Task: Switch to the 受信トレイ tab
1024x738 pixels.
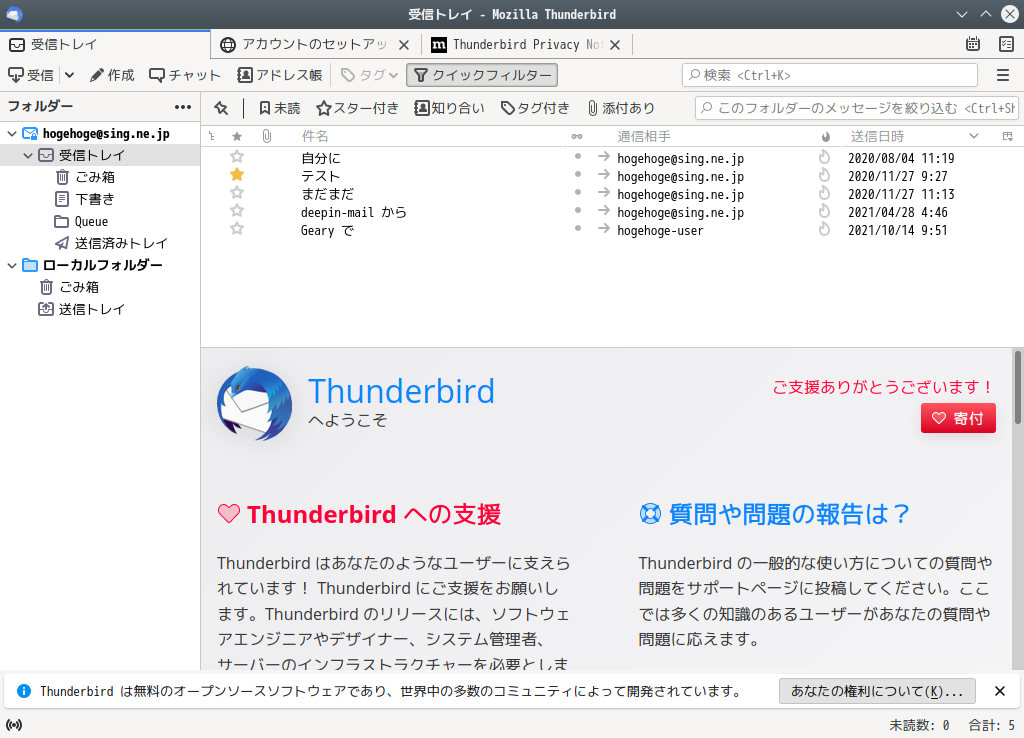Action: 105,44
